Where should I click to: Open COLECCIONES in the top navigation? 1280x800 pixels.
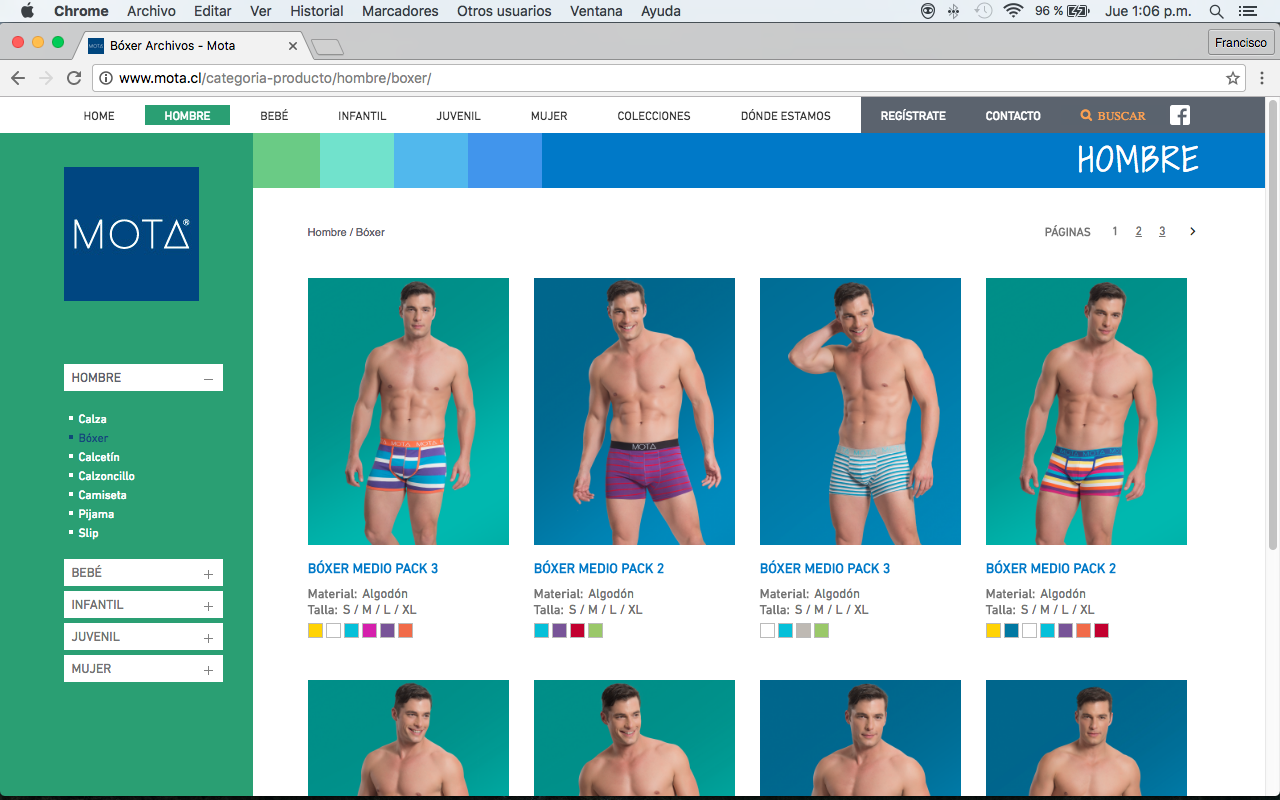pyautogui.click(x=654, y=116)
